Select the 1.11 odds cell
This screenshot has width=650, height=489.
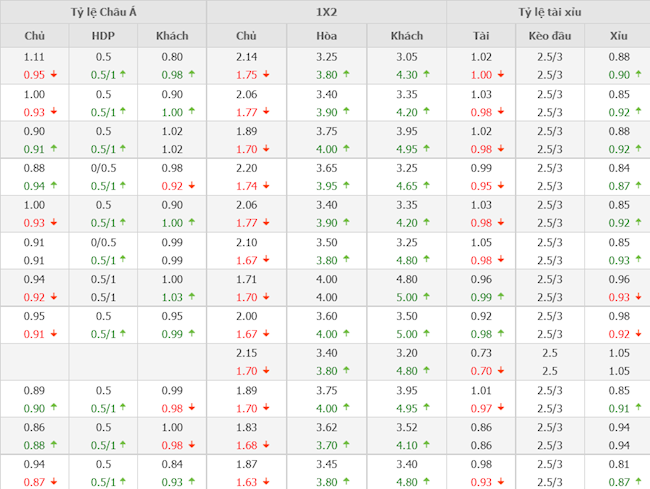[x=34, y=58]
